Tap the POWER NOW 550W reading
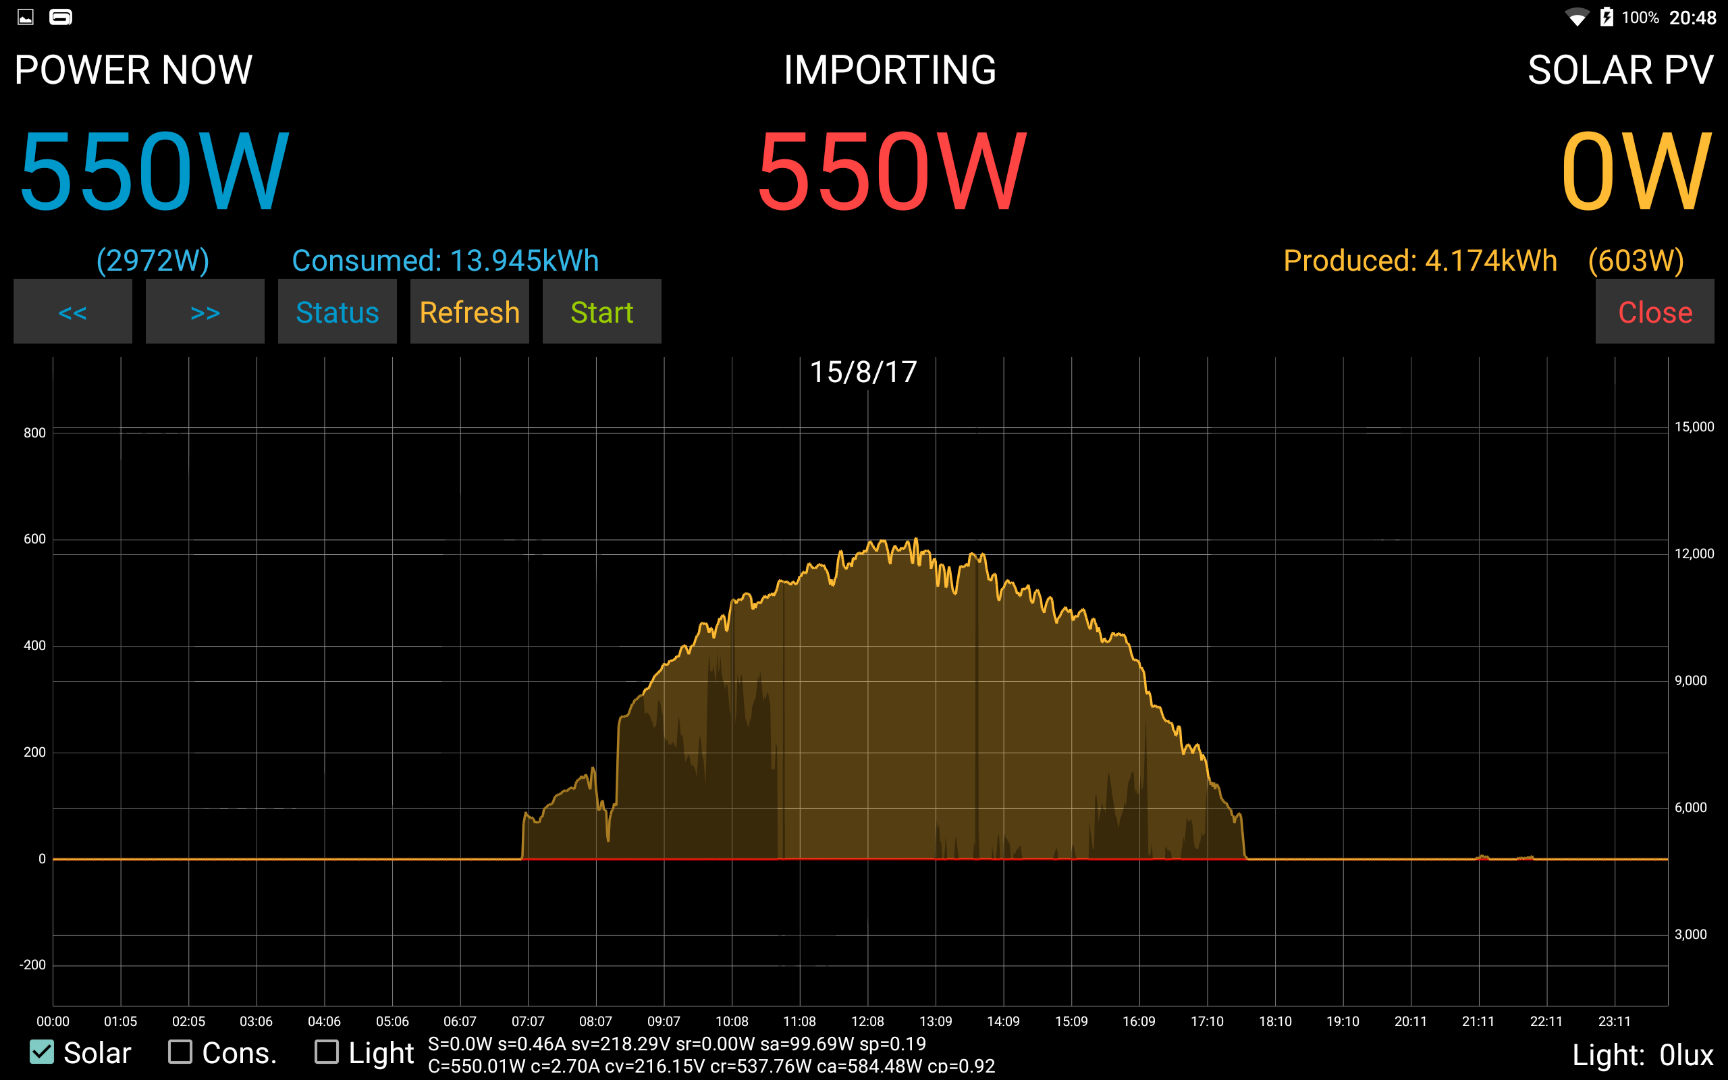The image size is (1728, 1080). pos(151,170)
